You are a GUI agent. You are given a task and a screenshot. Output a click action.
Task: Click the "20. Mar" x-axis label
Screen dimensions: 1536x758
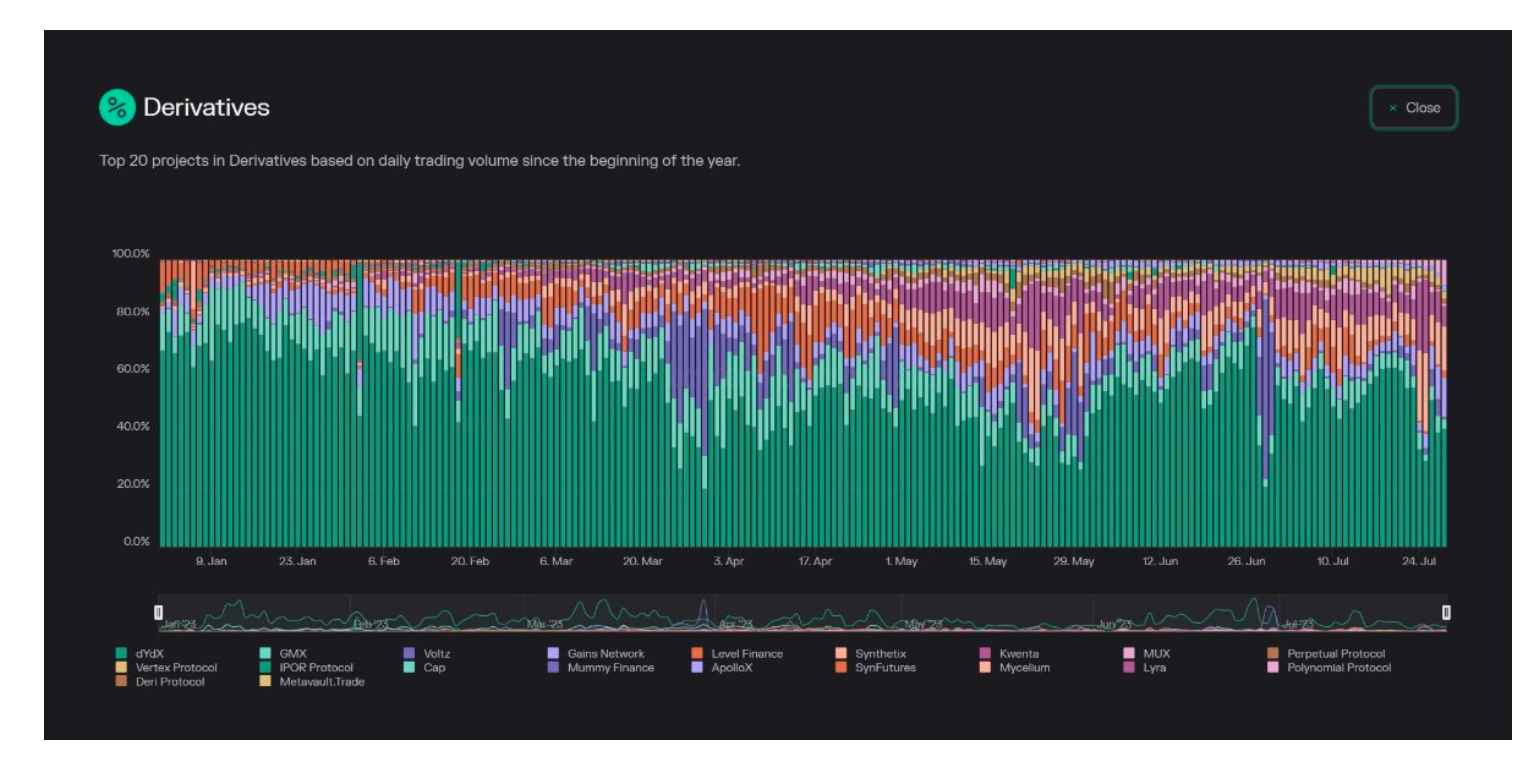643,562
